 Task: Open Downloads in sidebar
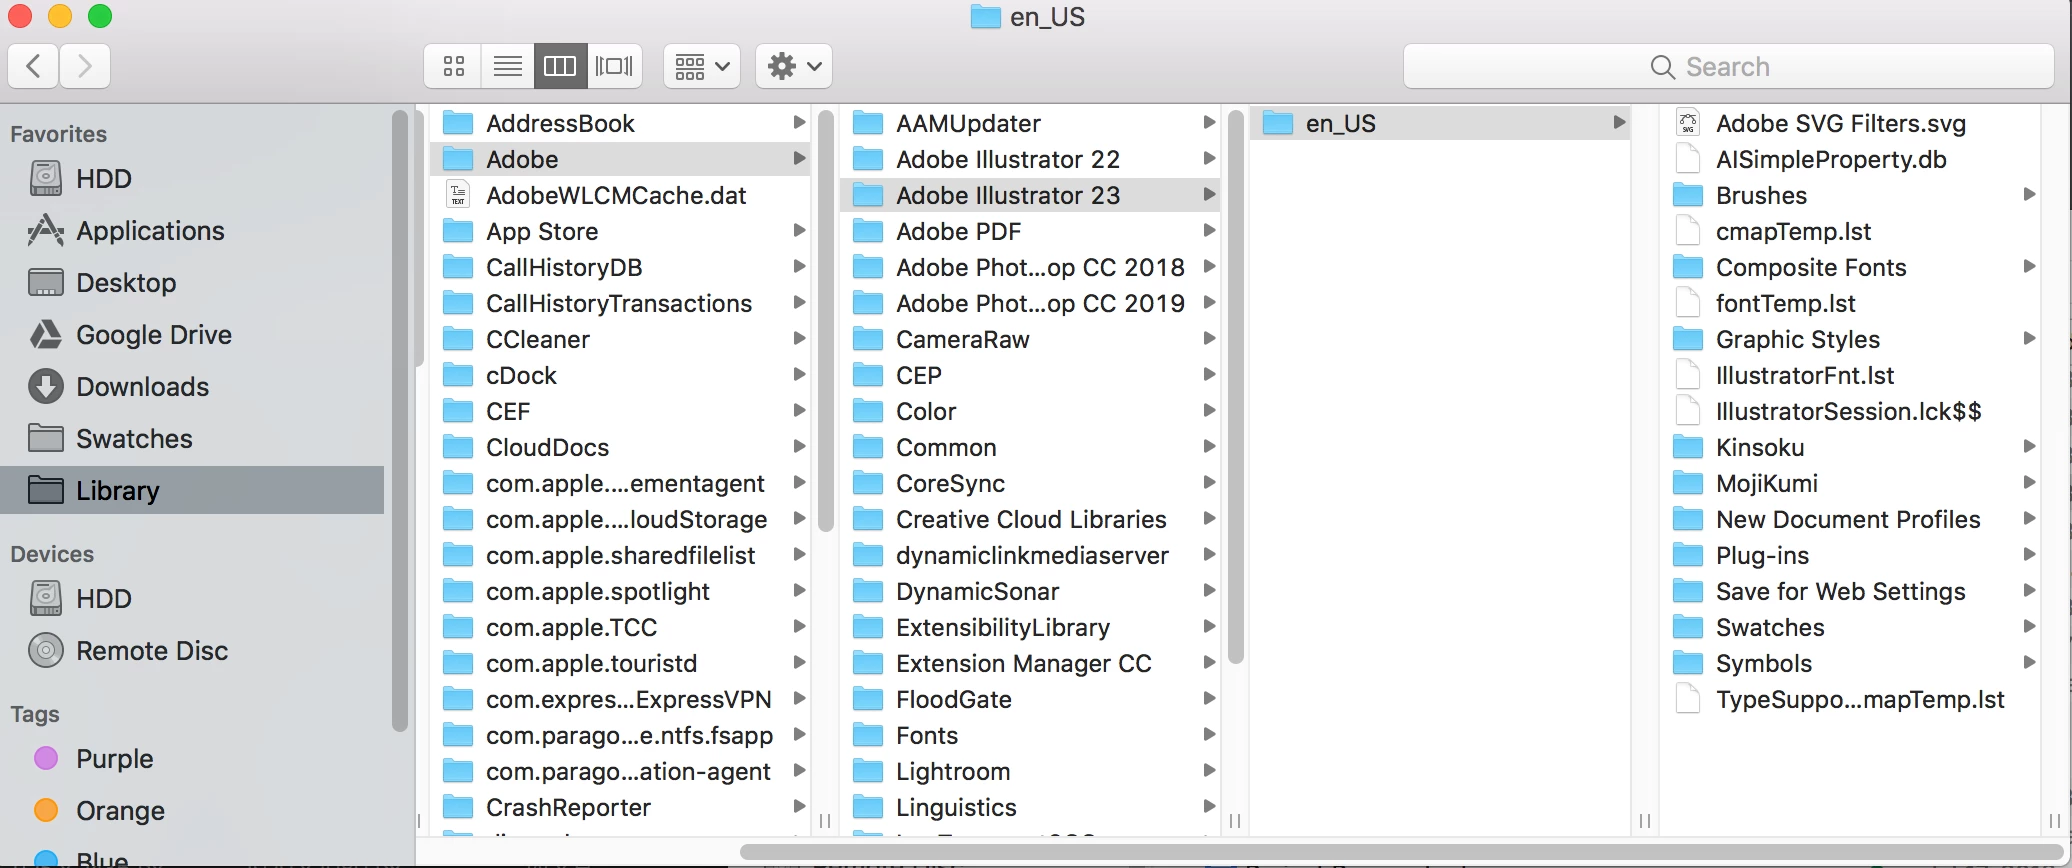[192, 387]
